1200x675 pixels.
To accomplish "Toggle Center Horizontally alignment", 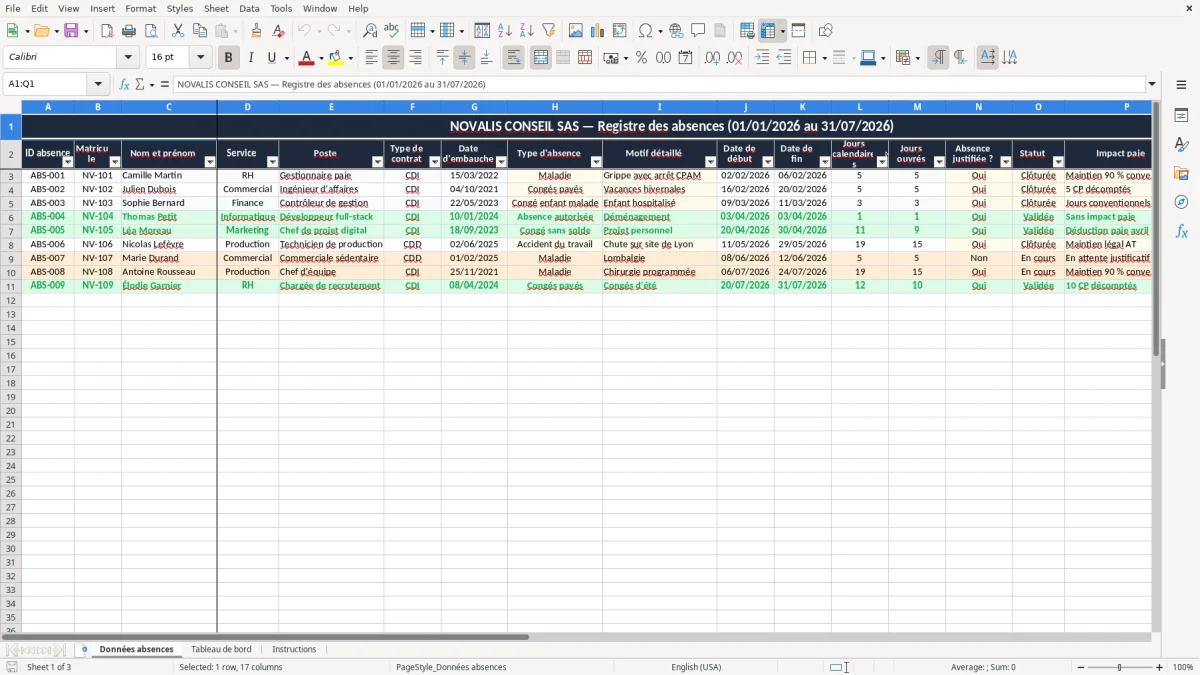I will [x=393, y=58].
